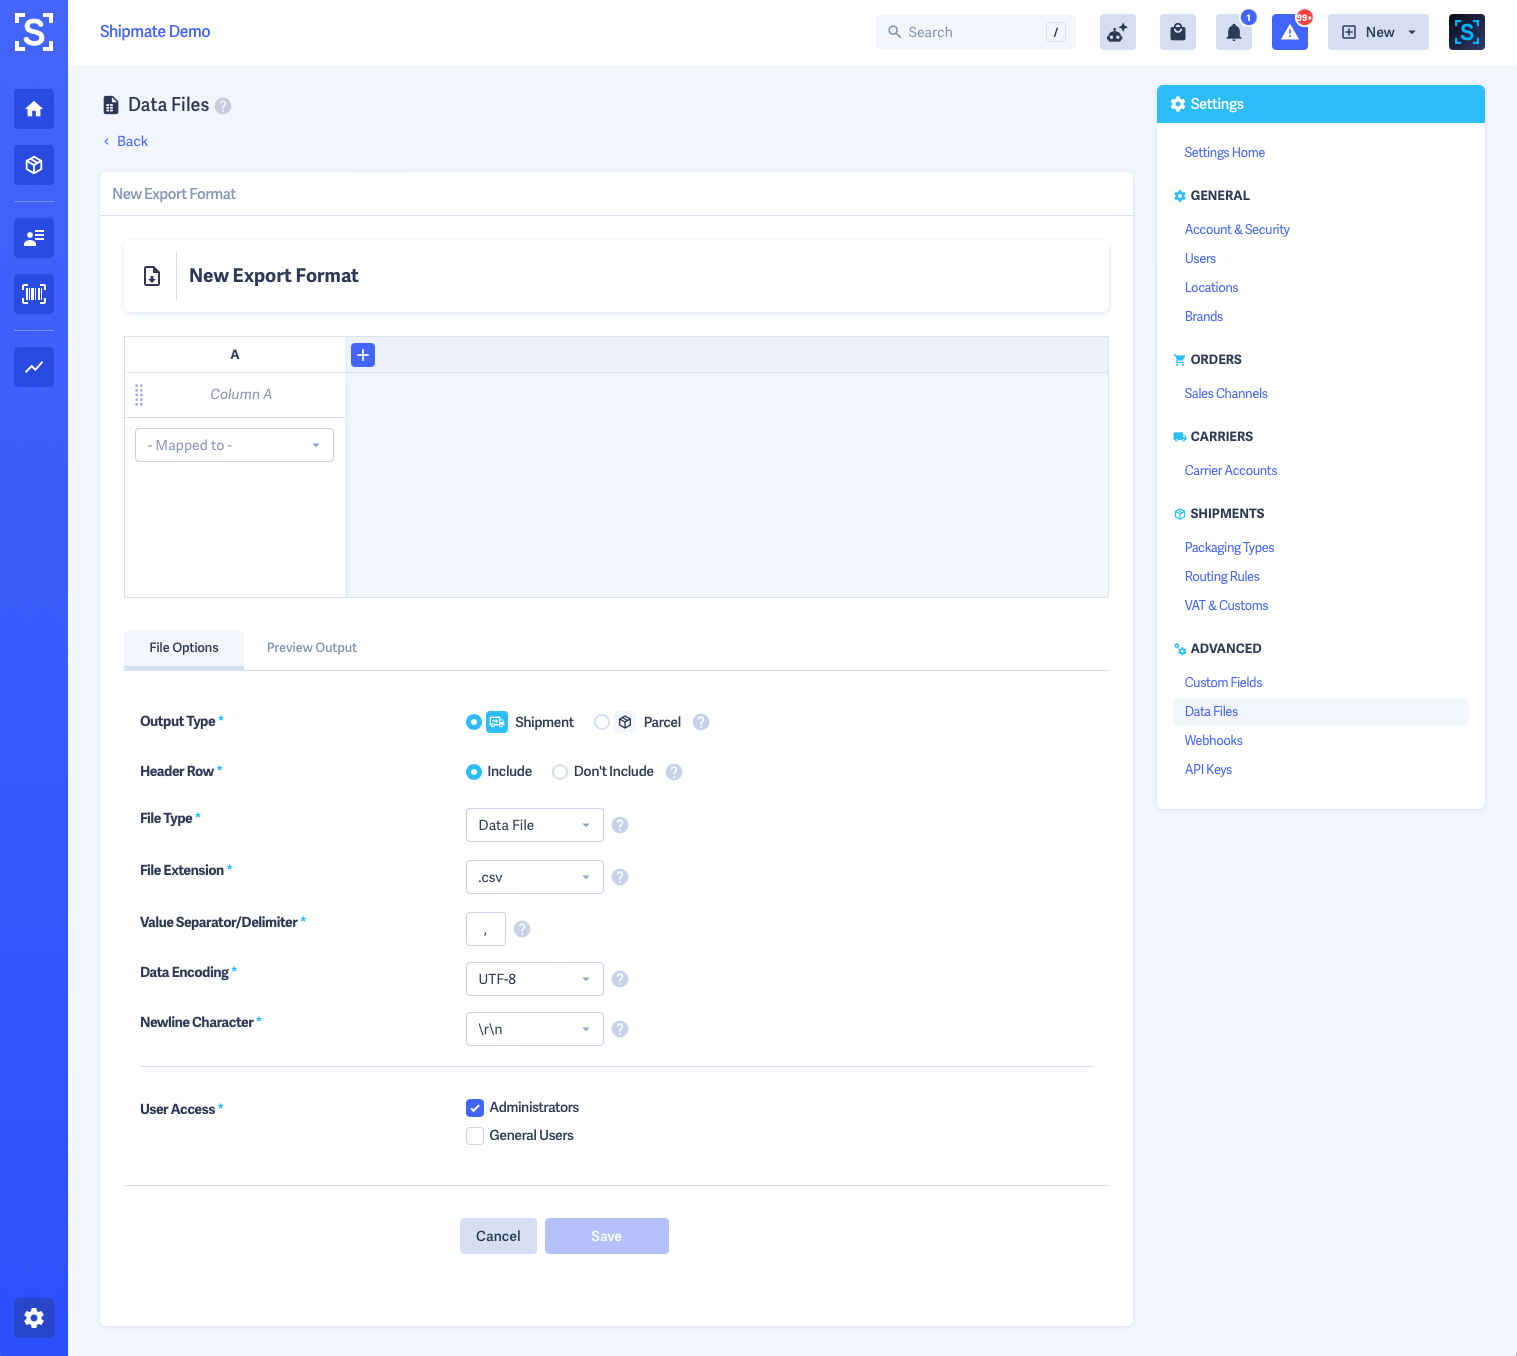Open the contacts icon in sidebar
Image resolution: width=1517 pixels, height=1356 pixels.
[x=34, y=238]
